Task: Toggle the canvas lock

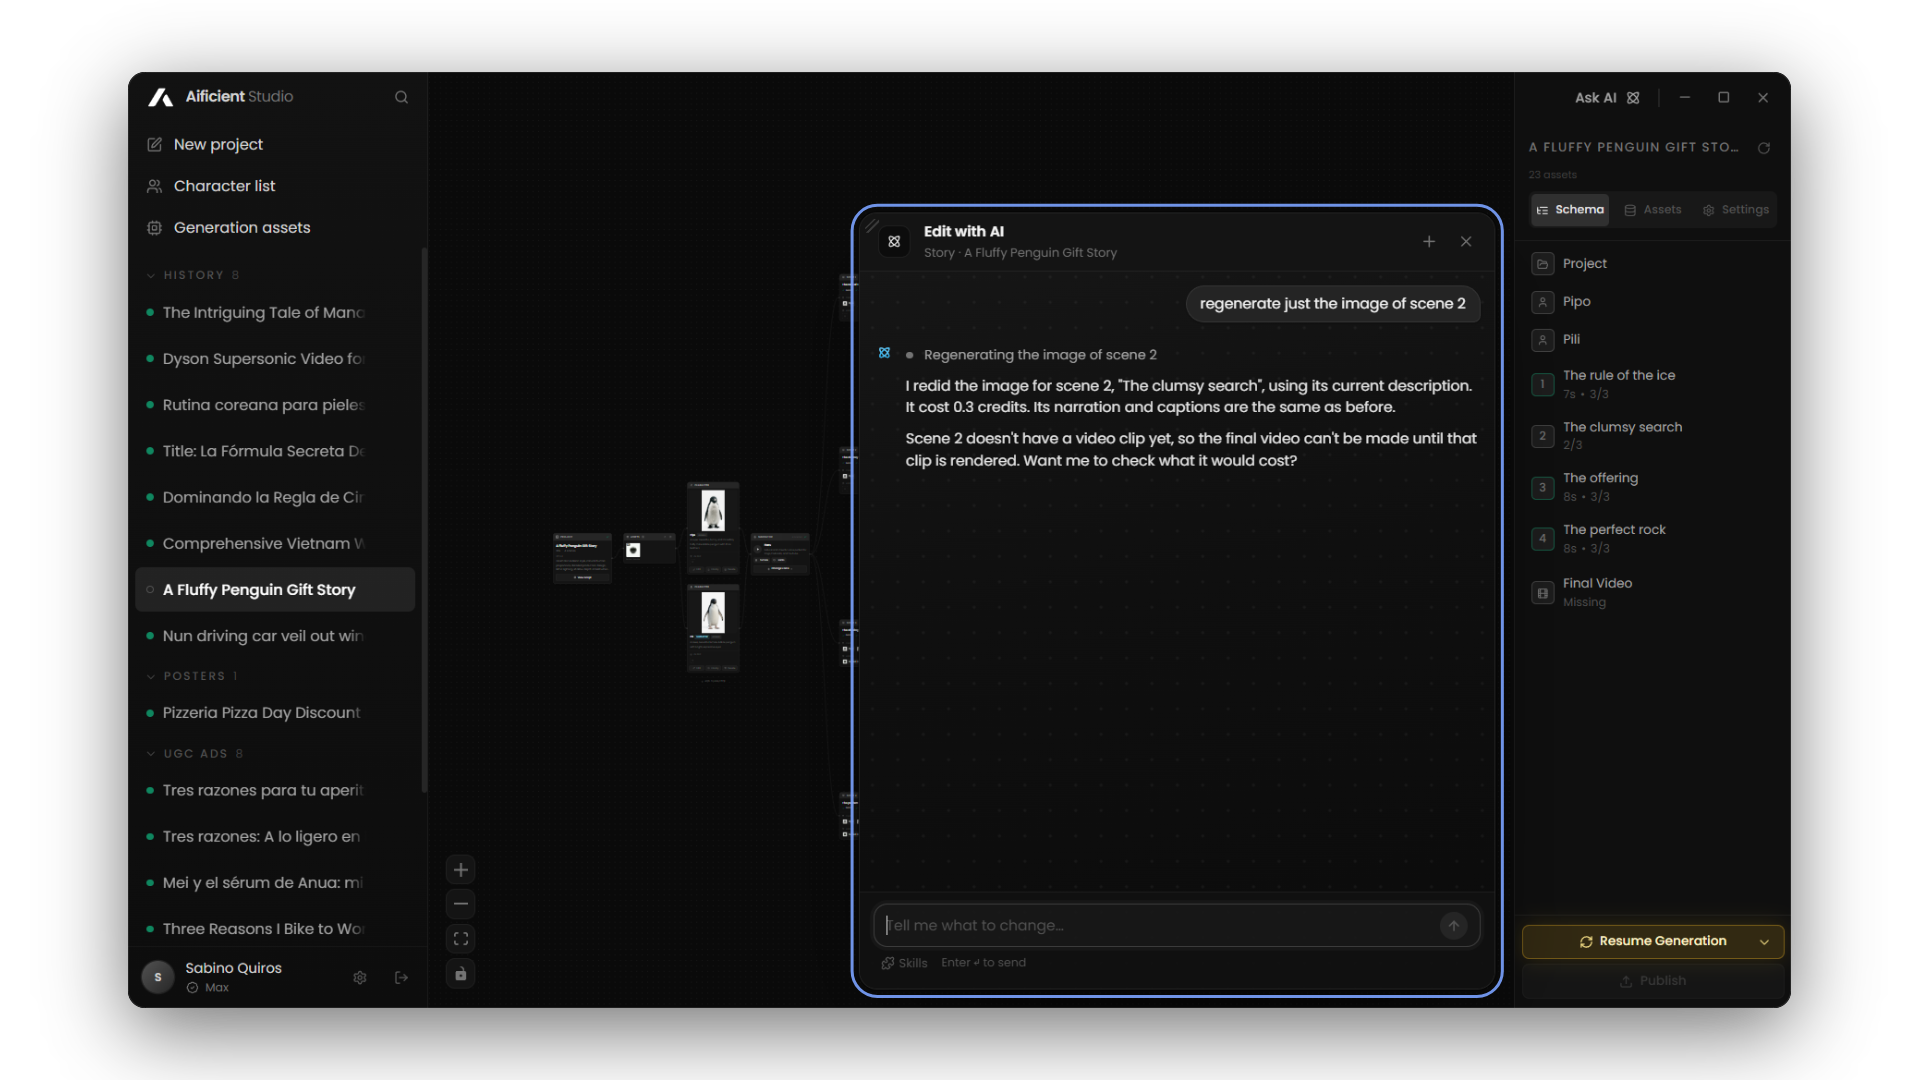Action: 460,974
